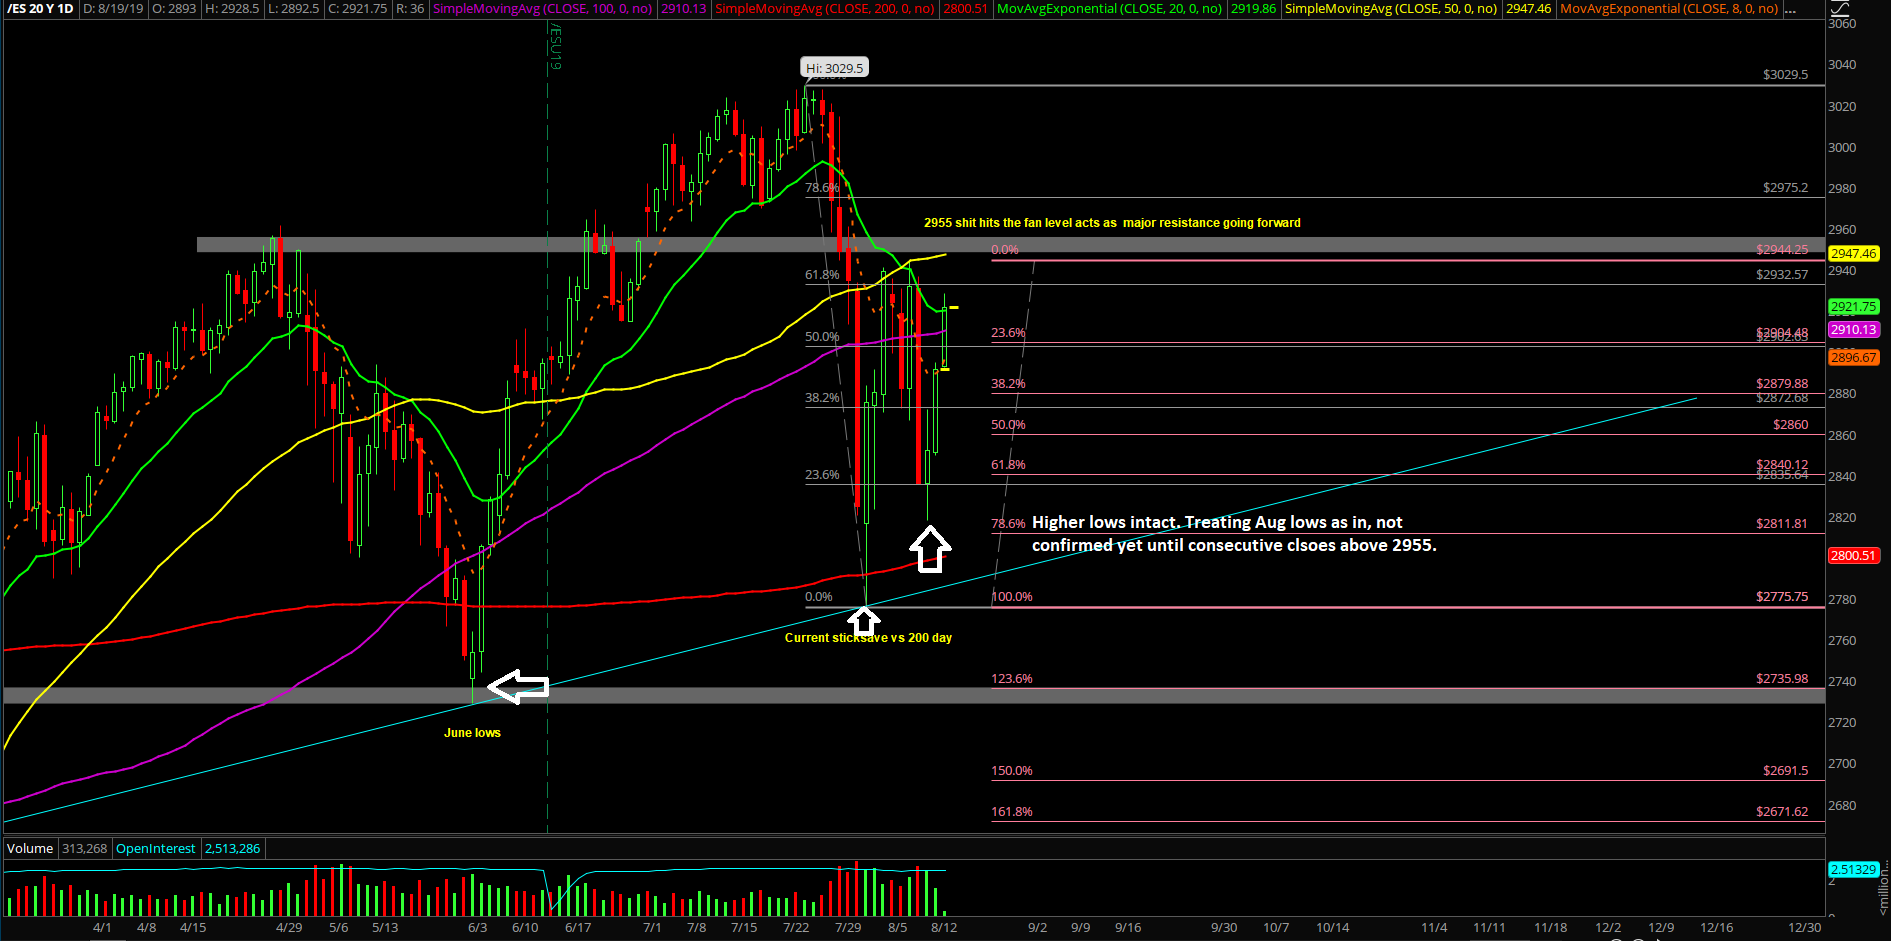
Task: Click the $2775.75 Fibonacci level label
Action: tap(1782, 597)
